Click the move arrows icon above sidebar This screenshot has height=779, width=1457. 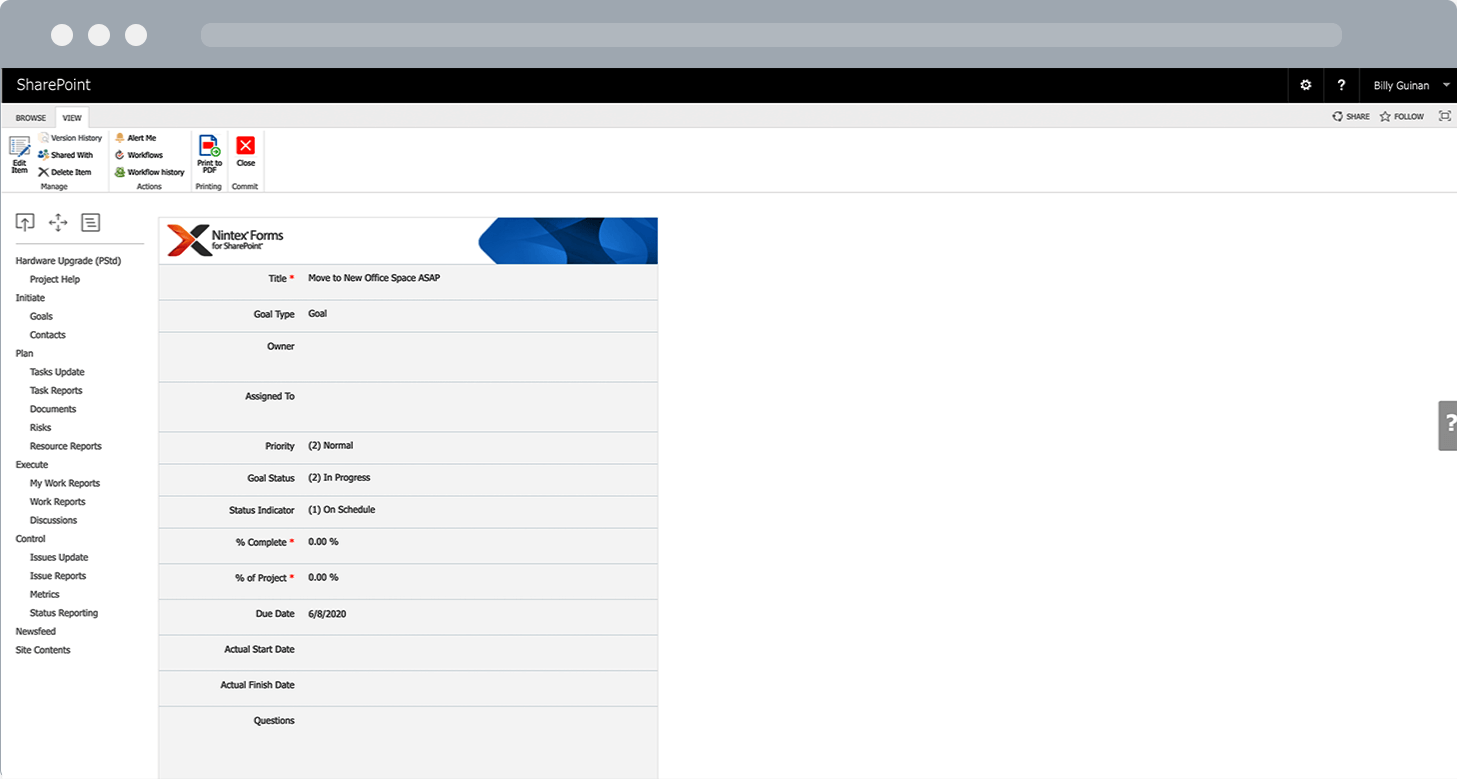pos(58,223)
